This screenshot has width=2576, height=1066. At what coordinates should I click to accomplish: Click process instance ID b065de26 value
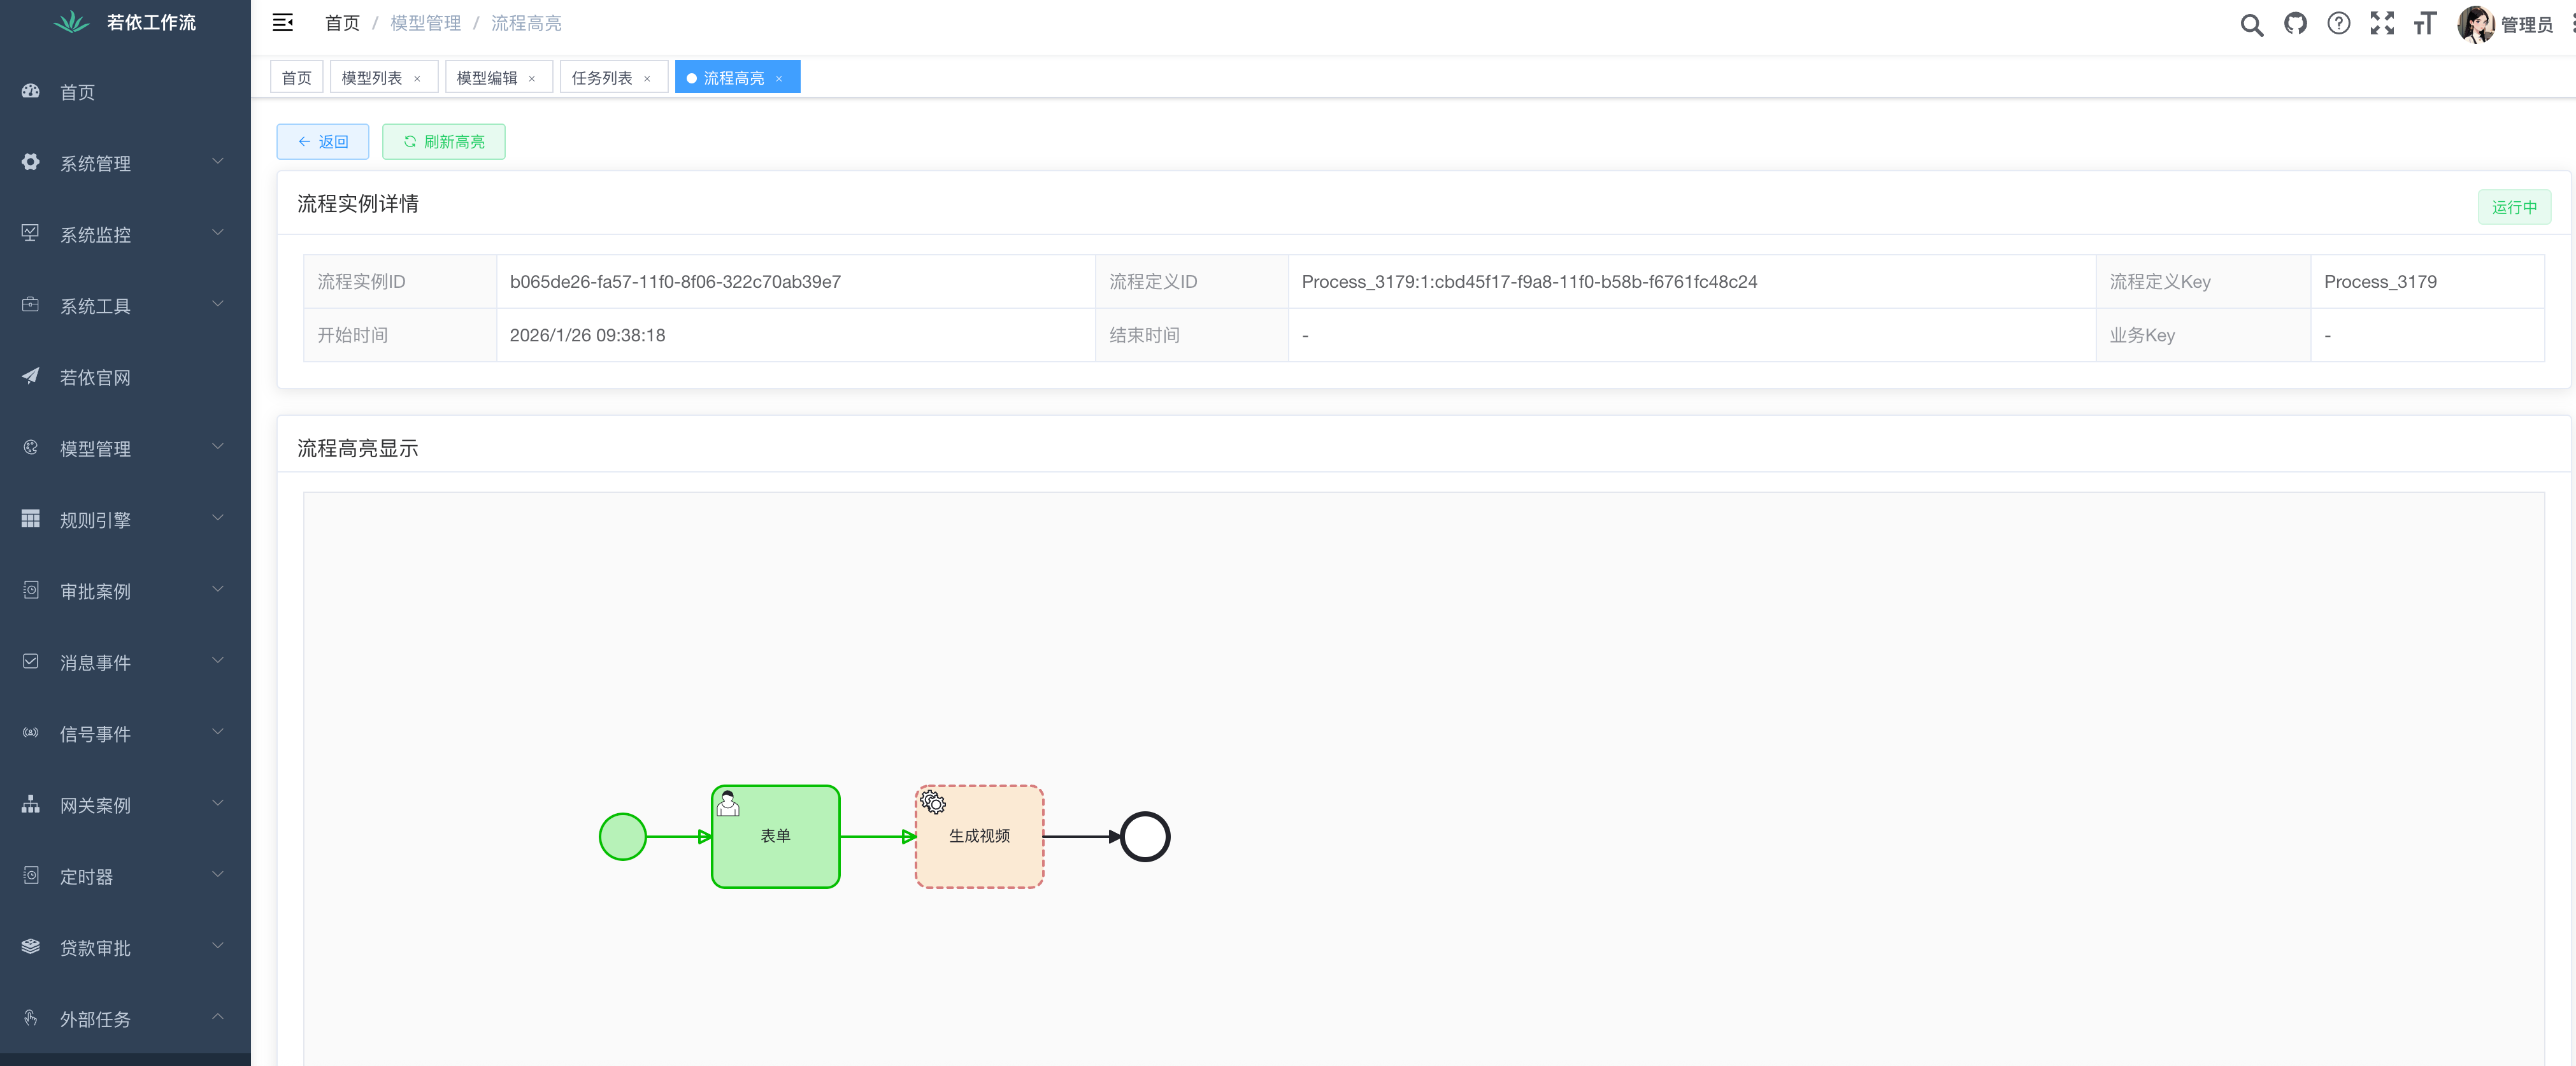(x=675, y=282)
